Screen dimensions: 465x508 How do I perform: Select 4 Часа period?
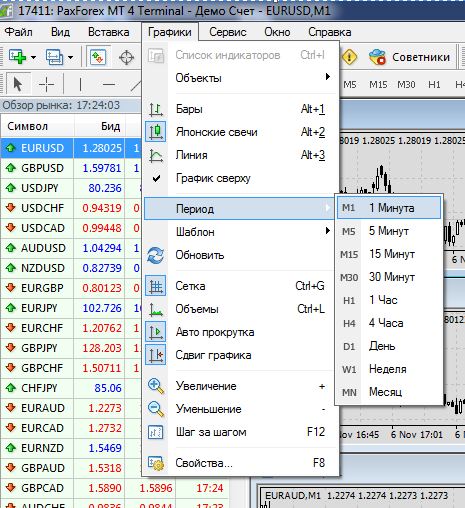389,323
